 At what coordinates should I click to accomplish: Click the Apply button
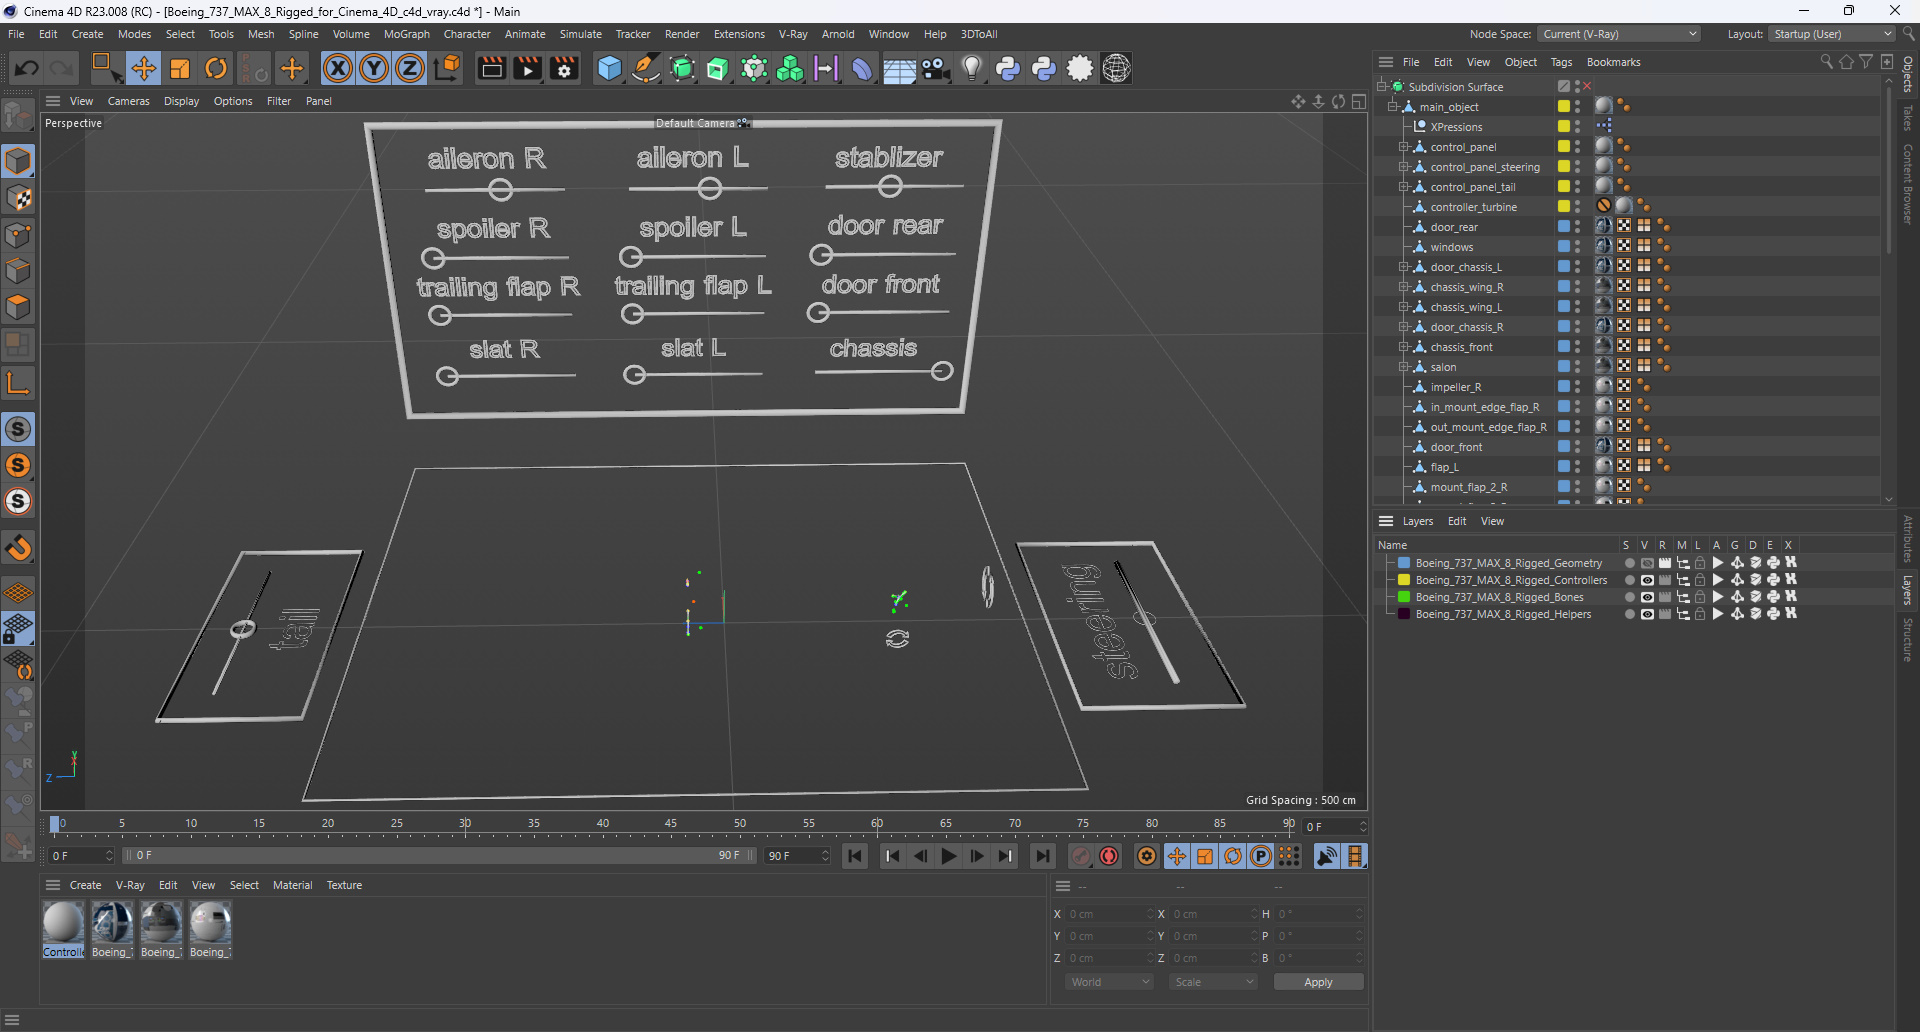tap(1318, 982)
